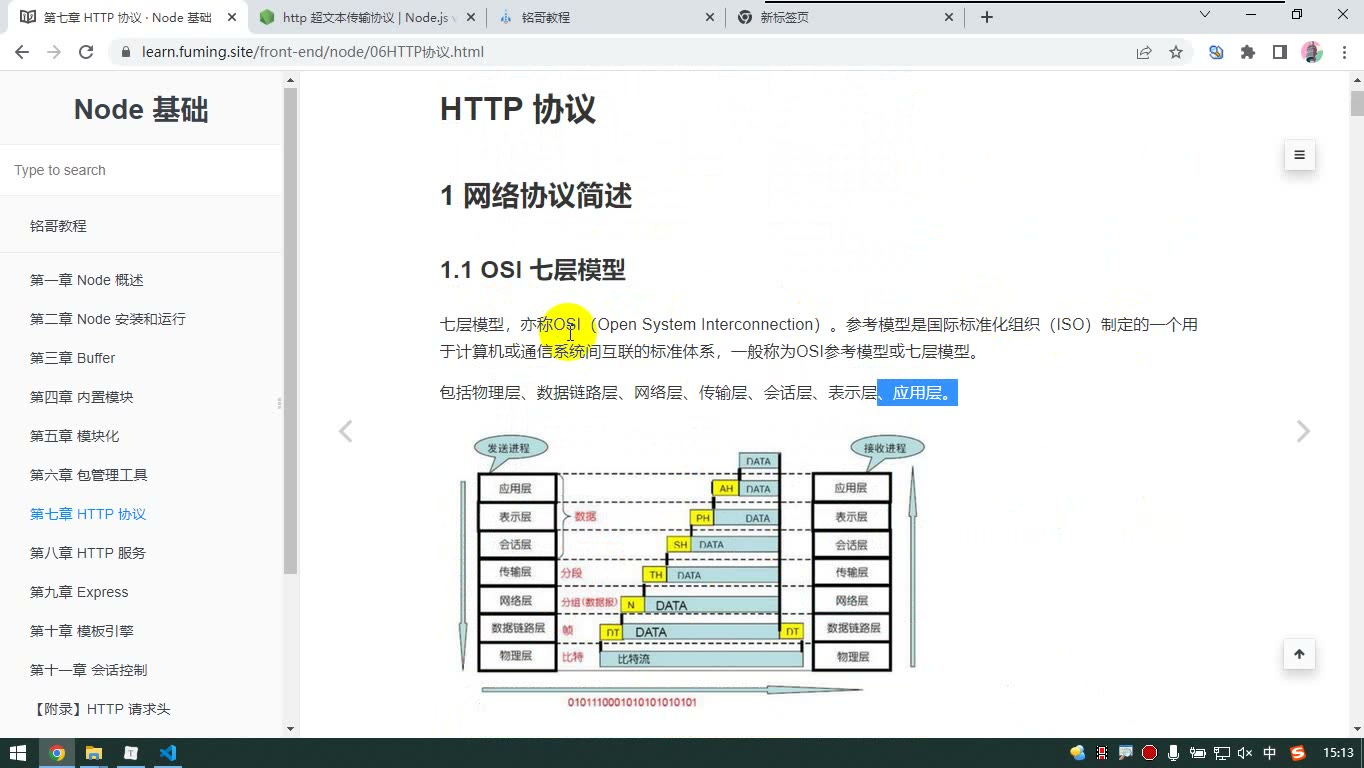Bookmark this page with the star icon
Image resolution: width=1364 pixels, height=768 pixels.
coord(1176,52)
